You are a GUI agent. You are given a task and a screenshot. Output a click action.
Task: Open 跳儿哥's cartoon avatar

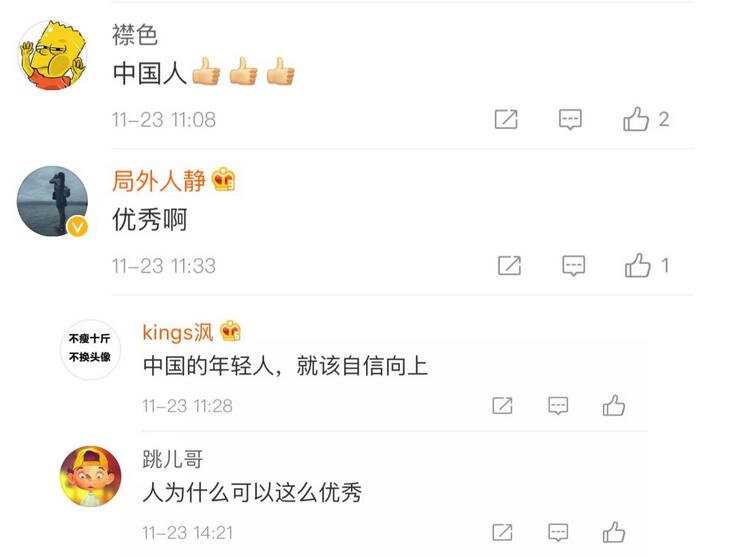coord(90,476)
